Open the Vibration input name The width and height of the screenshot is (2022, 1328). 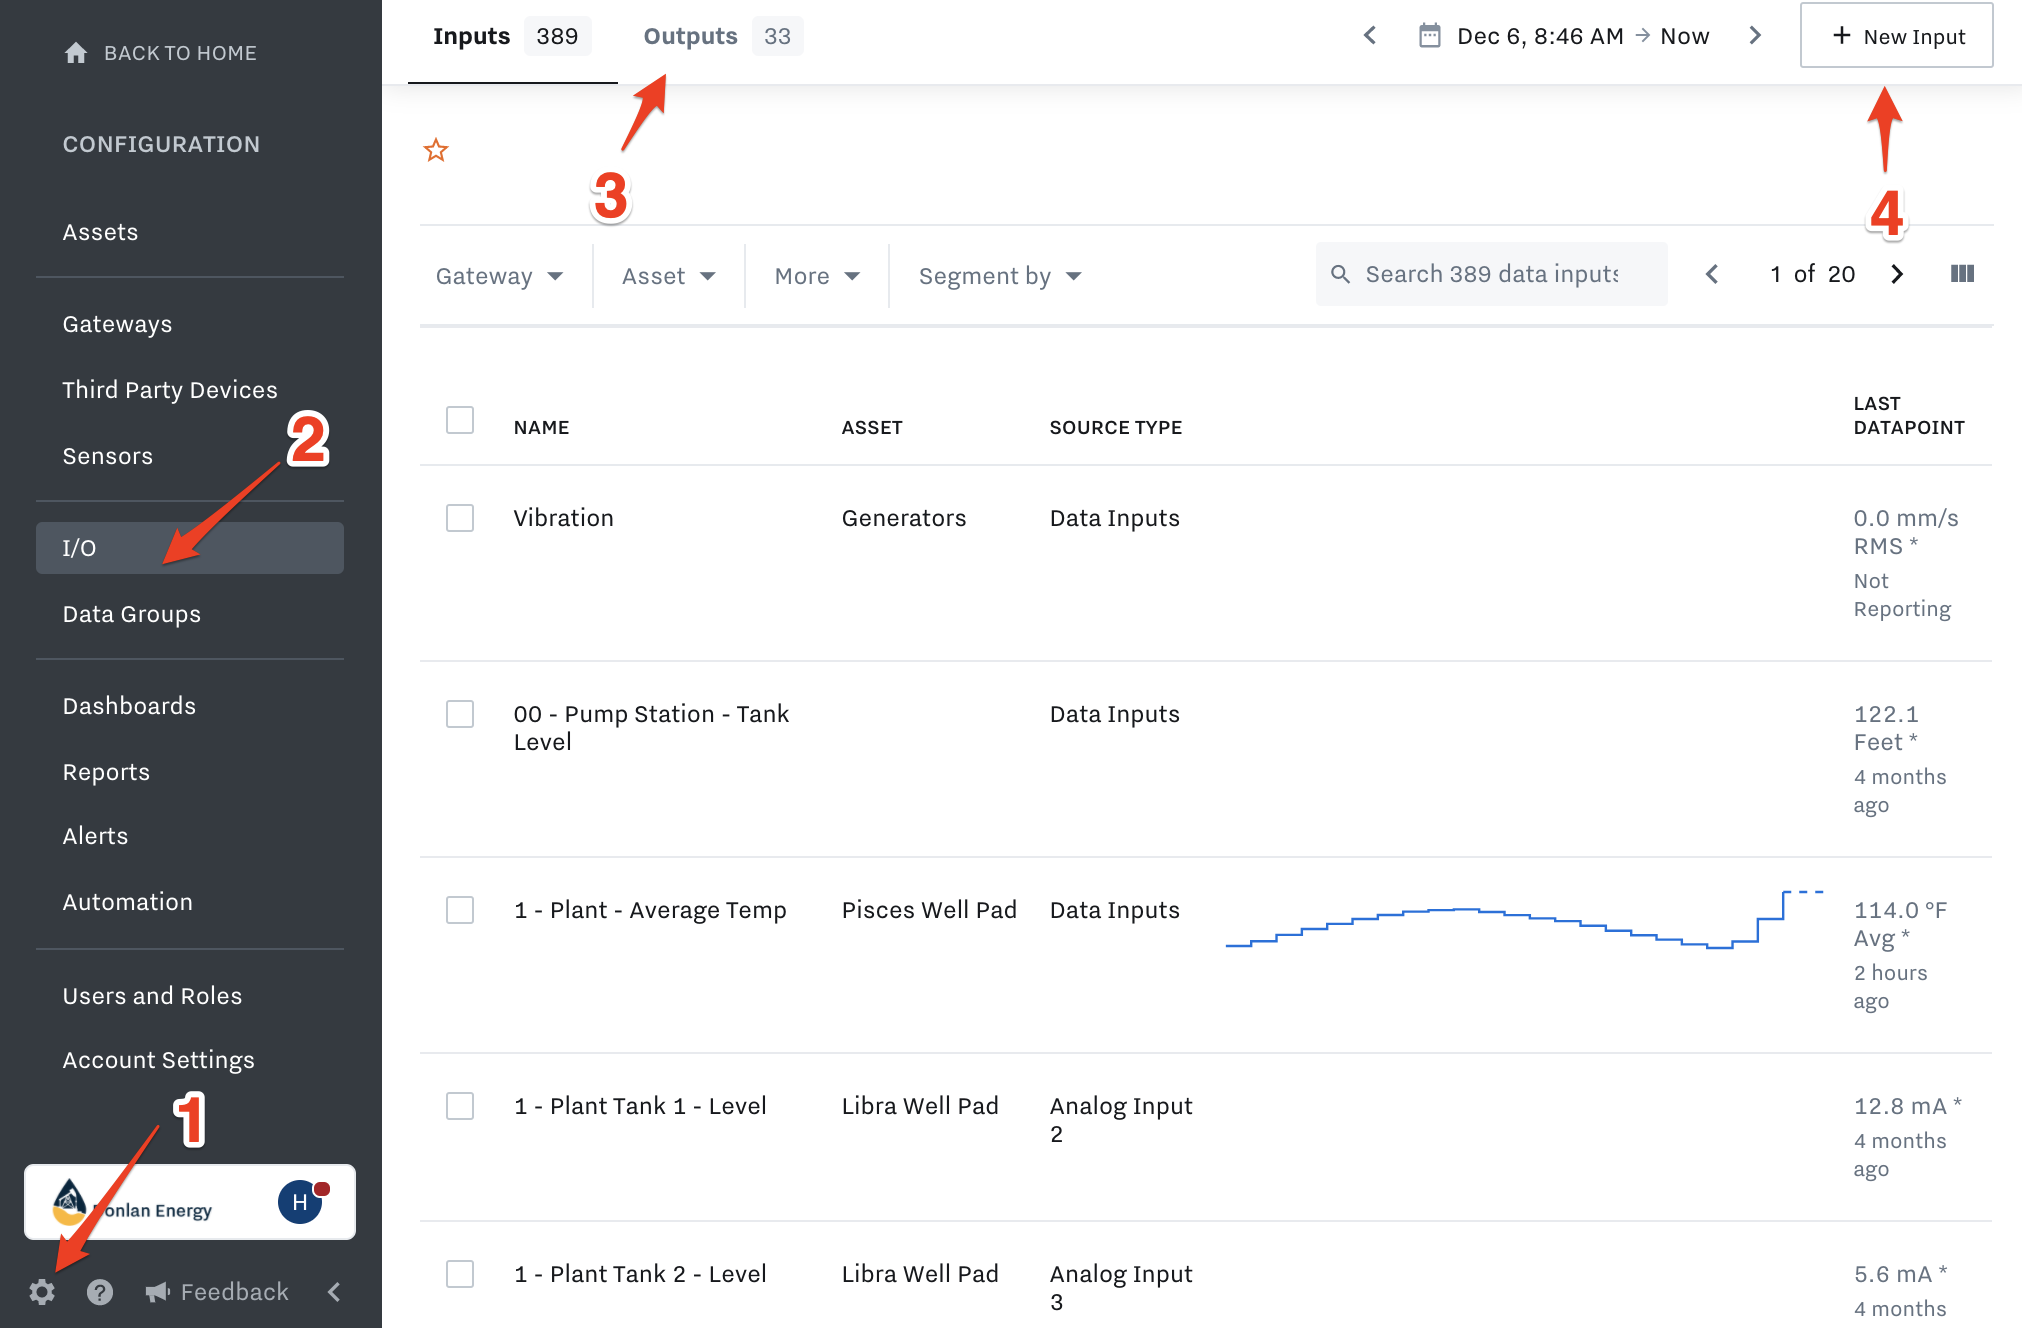pyautogui.click(x=564, y=518)
